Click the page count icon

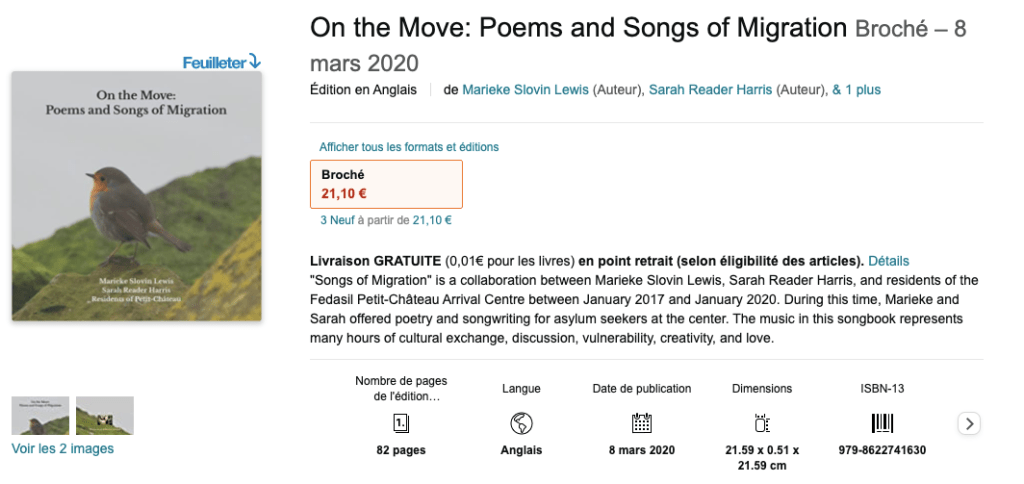tap(401, 423)
